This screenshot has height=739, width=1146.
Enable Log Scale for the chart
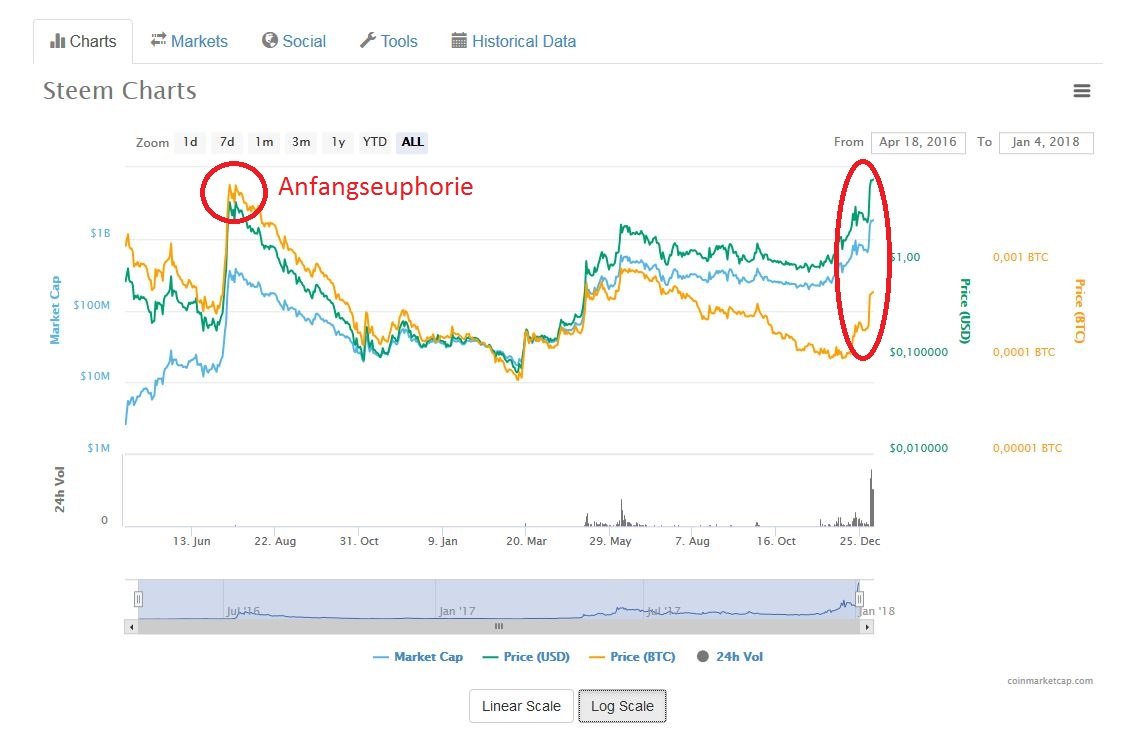coord(622,705)
